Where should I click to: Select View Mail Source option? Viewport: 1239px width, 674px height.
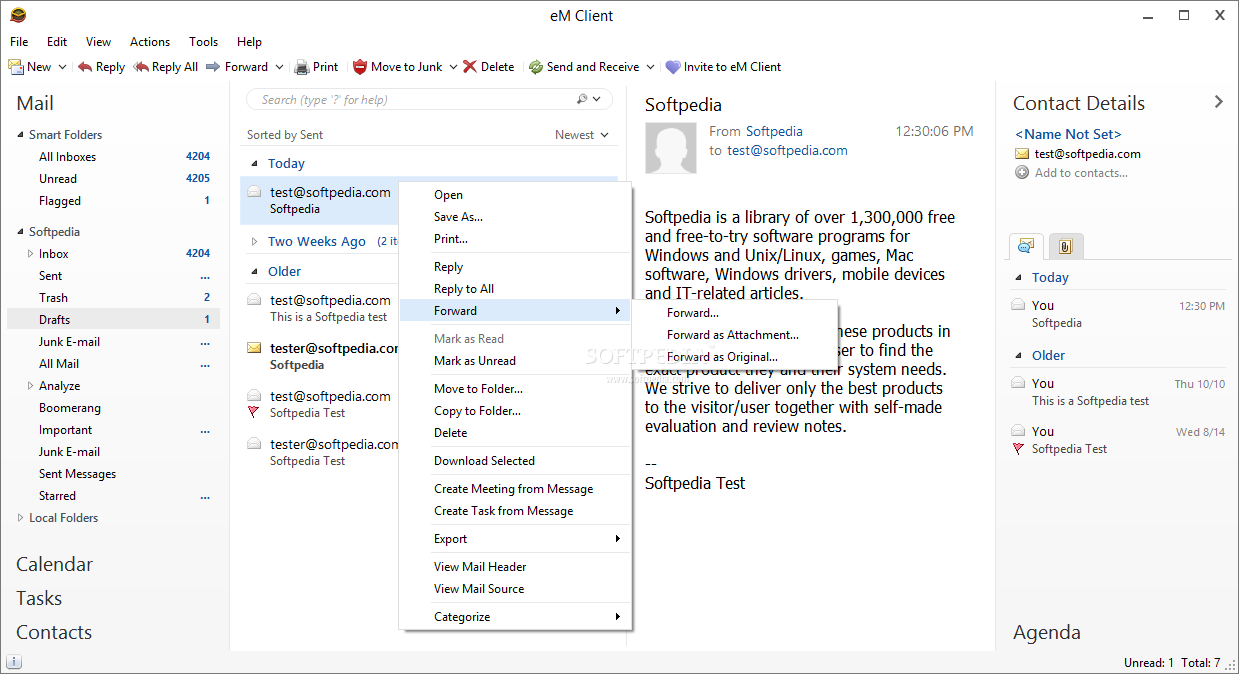(479, 589)
